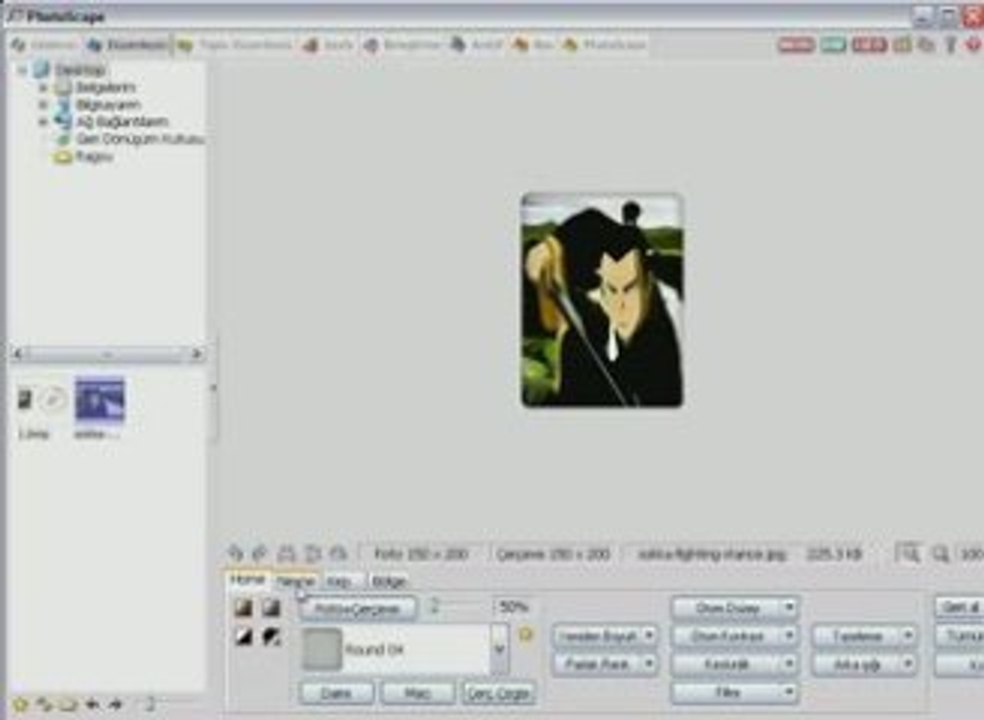Screen dimensions: 984x720
Task: Click the Daire button
Action: tap(336, 693)
